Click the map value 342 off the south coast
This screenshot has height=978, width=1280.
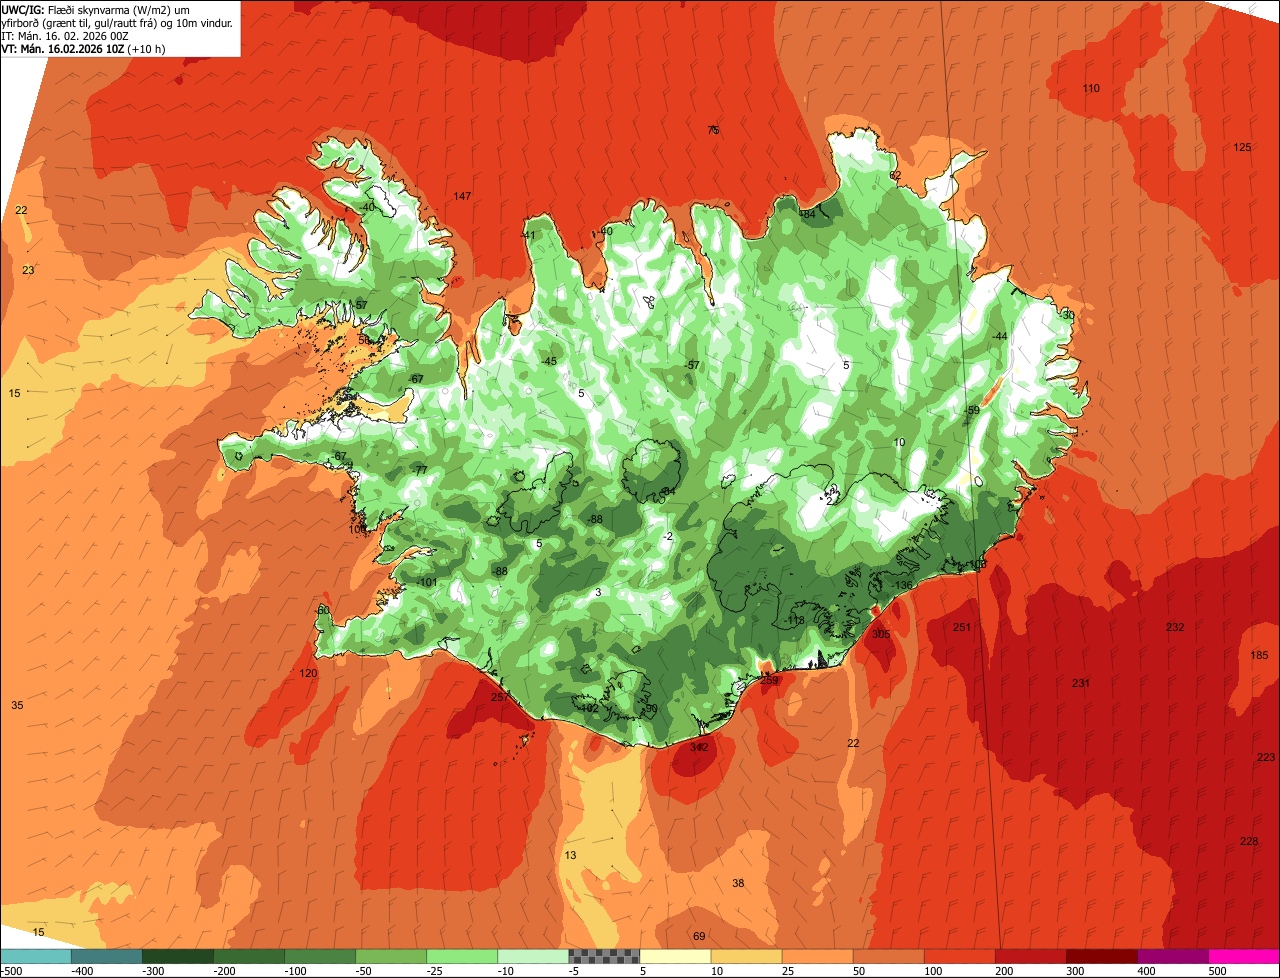click(x=699, y=748)
